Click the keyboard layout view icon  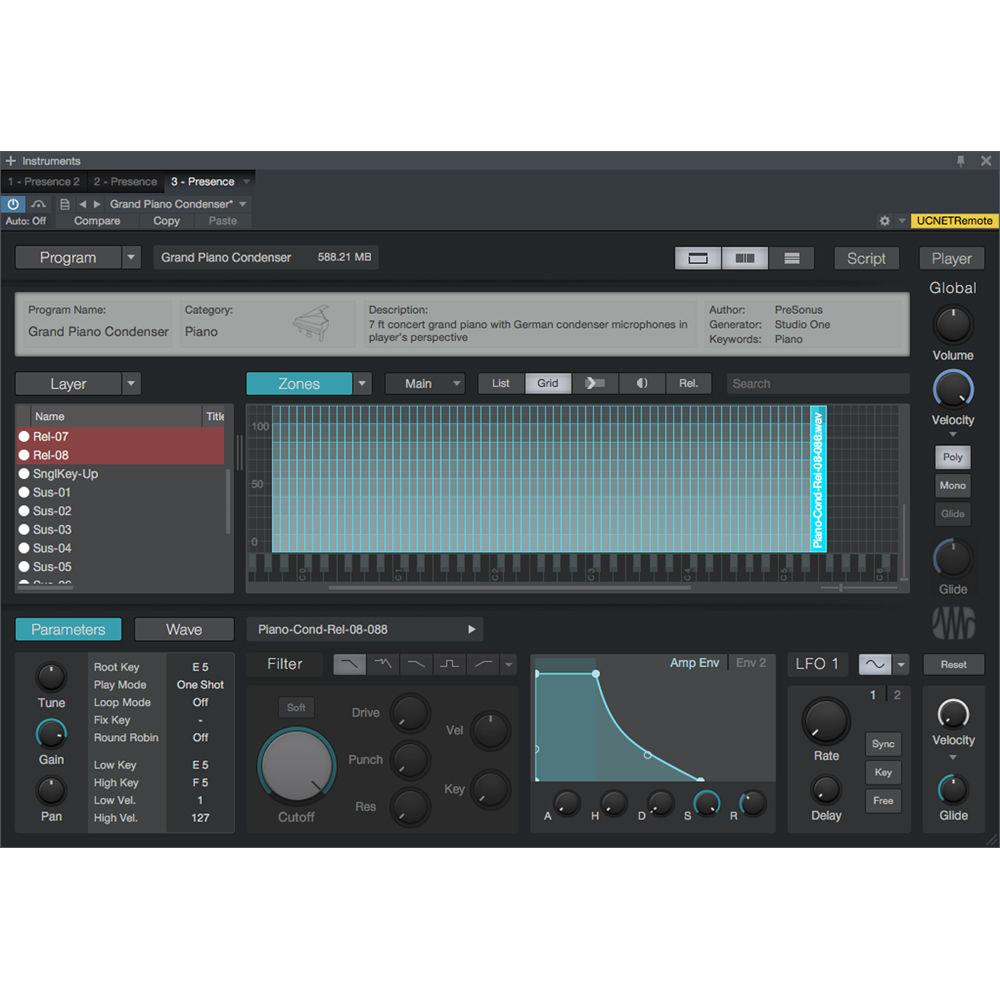pos(698,258)
